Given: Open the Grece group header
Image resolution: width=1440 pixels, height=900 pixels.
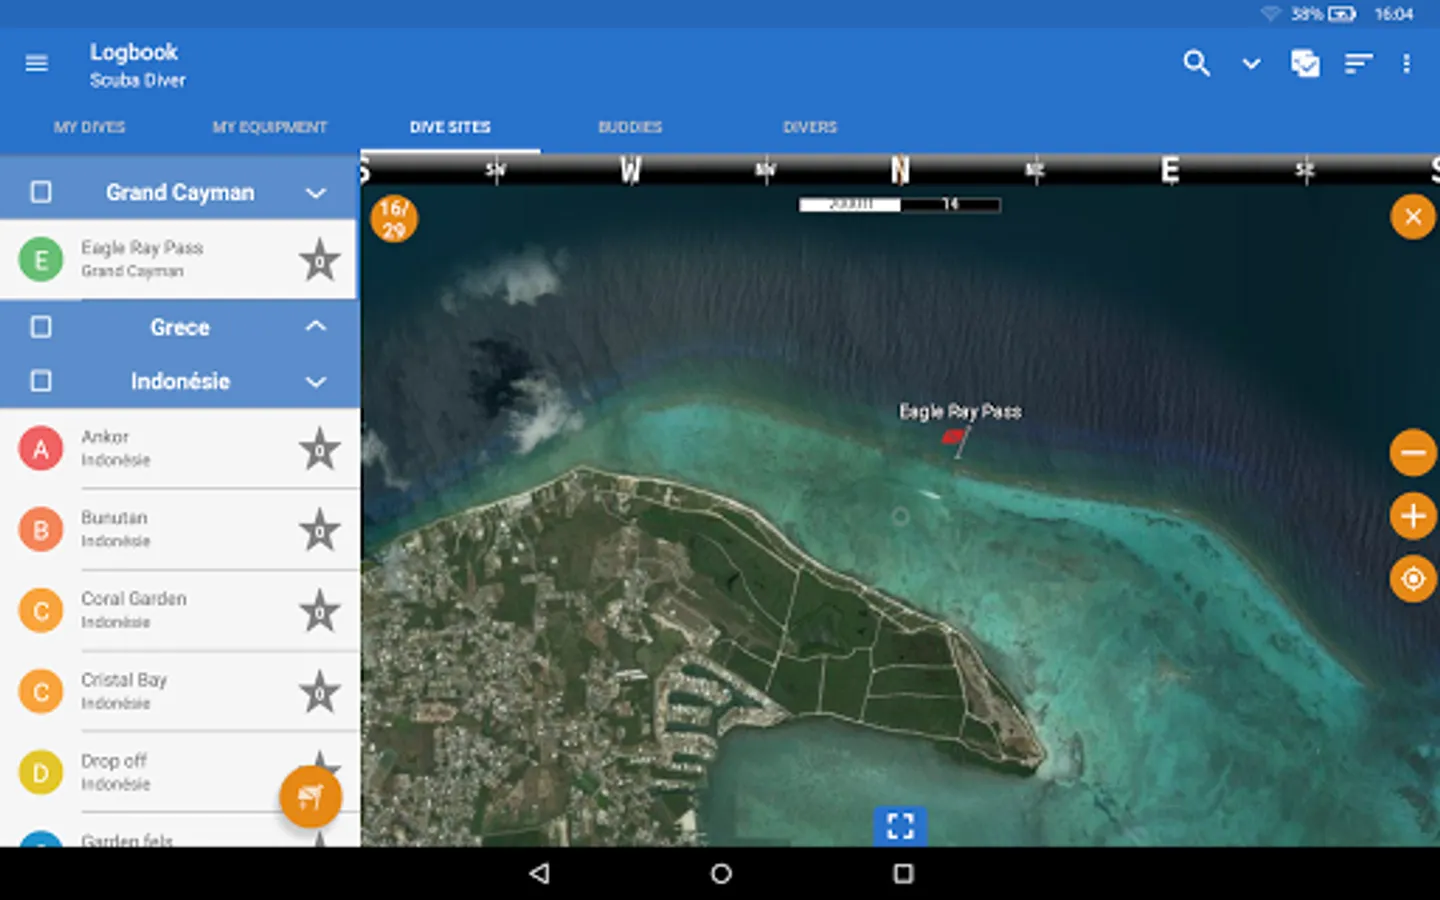Looking at the screenshot, I should pyautogui.click(x=180, y=327).
